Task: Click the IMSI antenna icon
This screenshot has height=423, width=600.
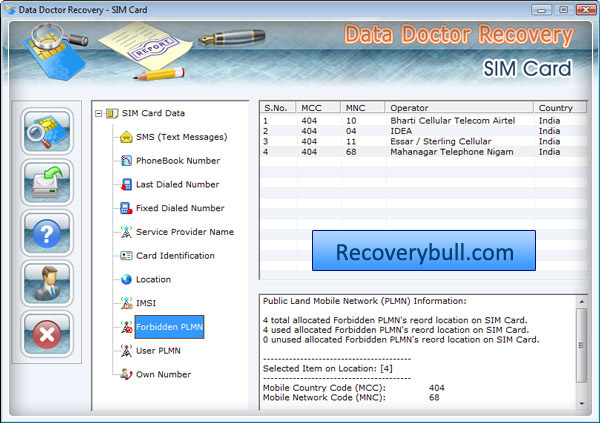Action: [x=126, y=303]
